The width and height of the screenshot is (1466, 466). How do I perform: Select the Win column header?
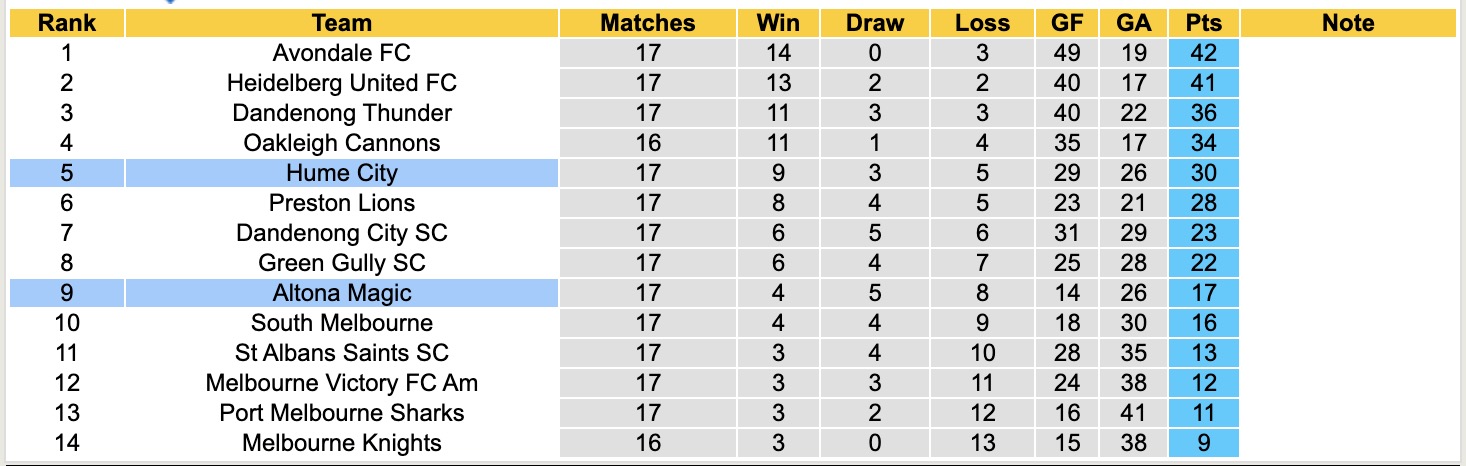[777, 23]
